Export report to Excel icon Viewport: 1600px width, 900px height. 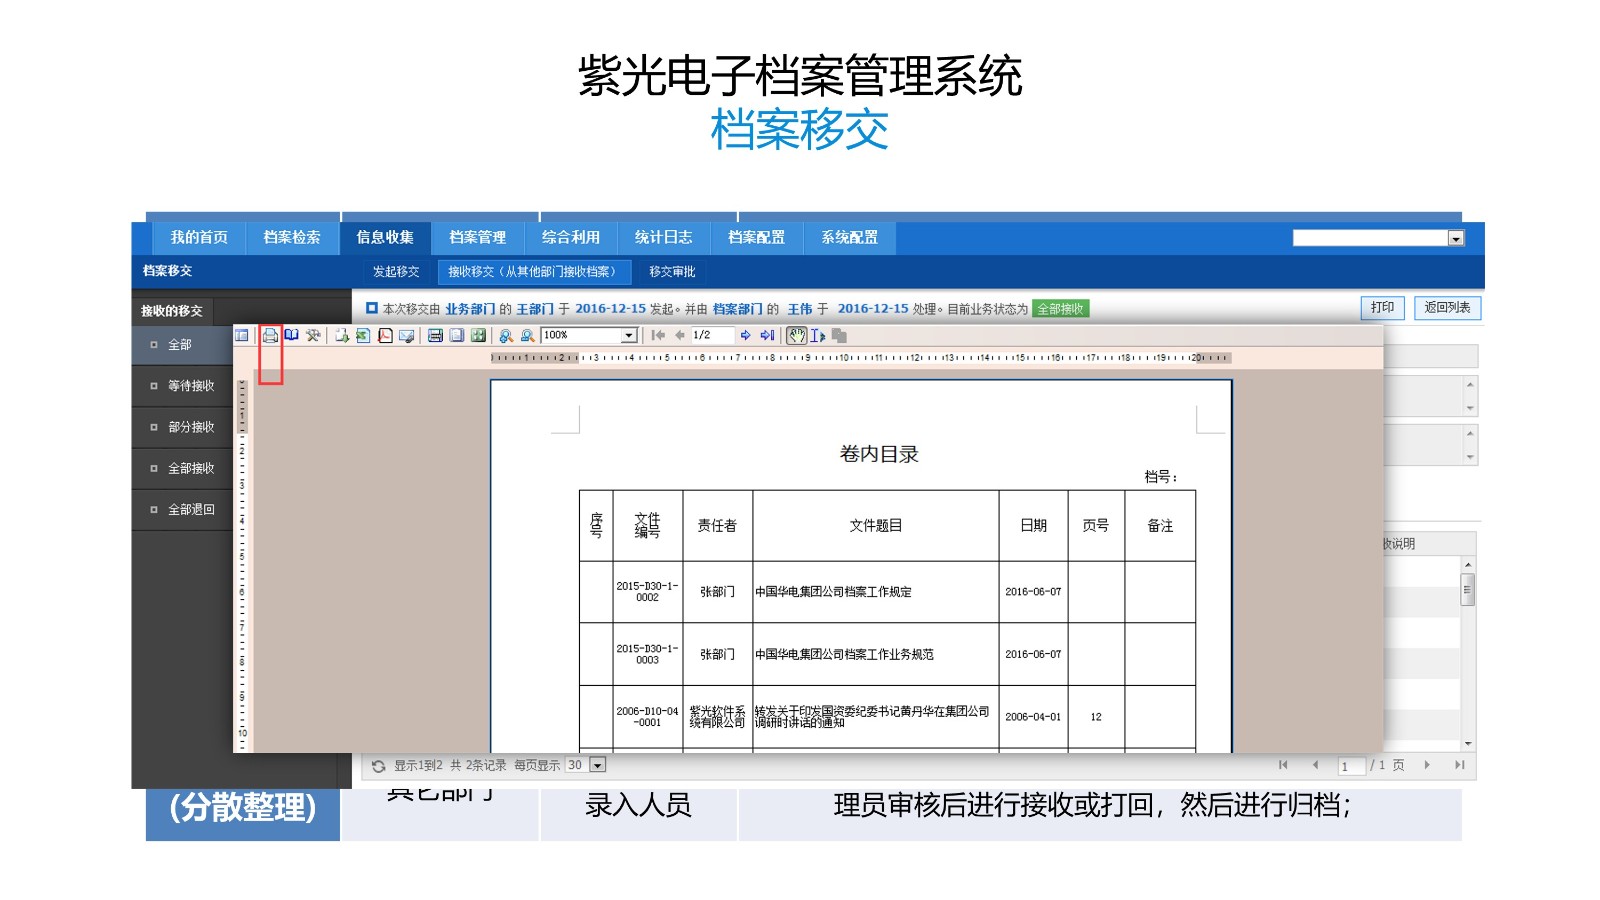coord(363,336)
